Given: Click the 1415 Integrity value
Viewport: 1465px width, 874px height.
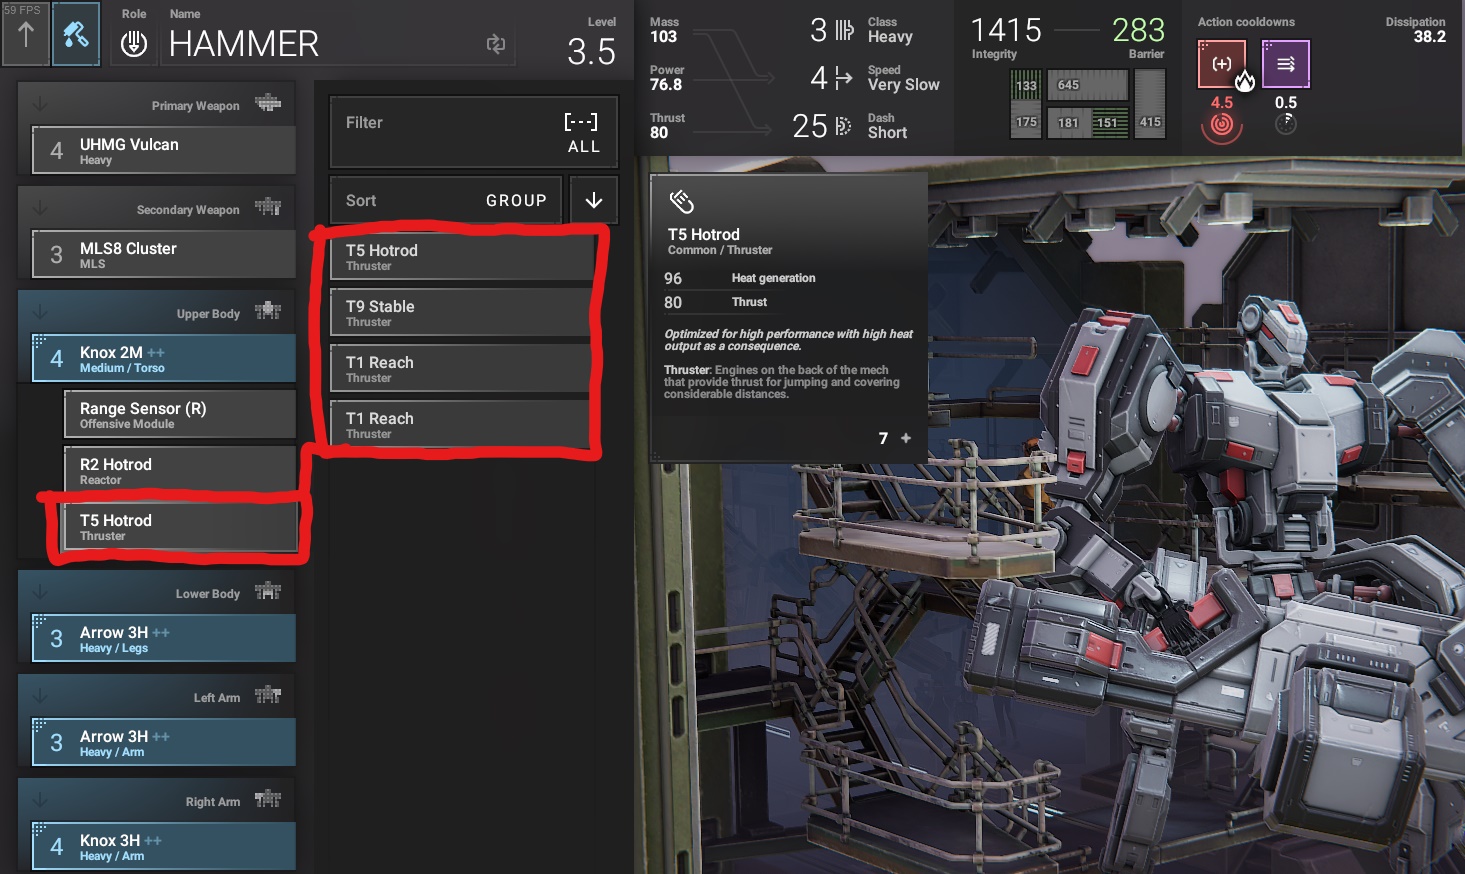Looking at the screenshot, I should 1006,30.
